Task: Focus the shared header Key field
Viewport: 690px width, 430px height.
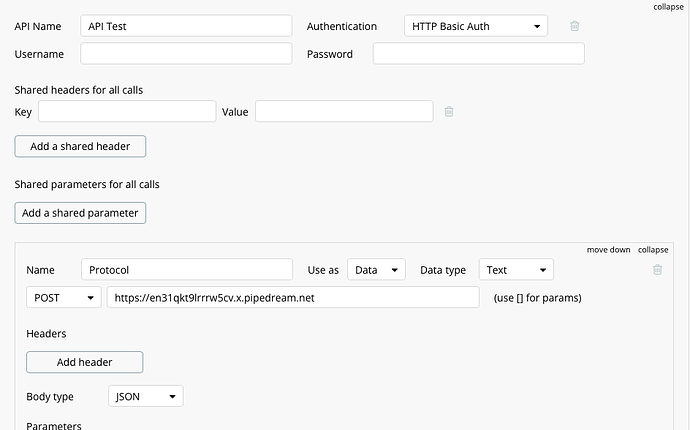Action: pos(127,112)
